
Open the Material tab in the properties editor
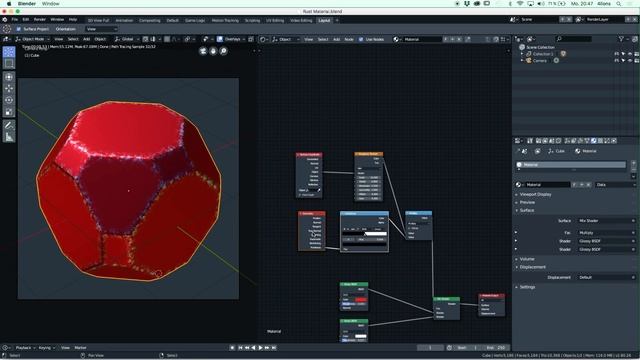point(594,141)
